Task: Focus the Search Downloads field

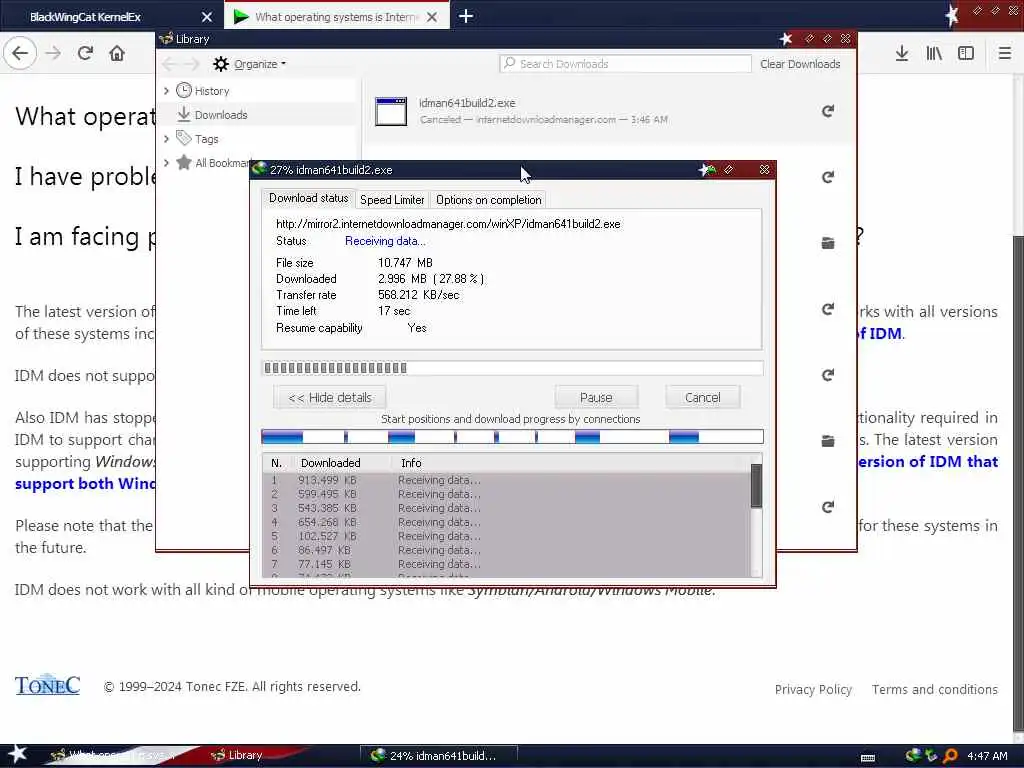Action: point(625,63)
